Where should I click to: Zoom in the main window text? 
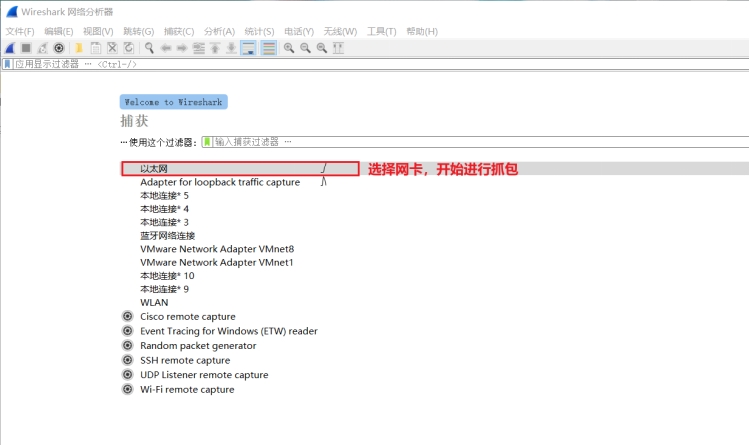tap(289, 48)
